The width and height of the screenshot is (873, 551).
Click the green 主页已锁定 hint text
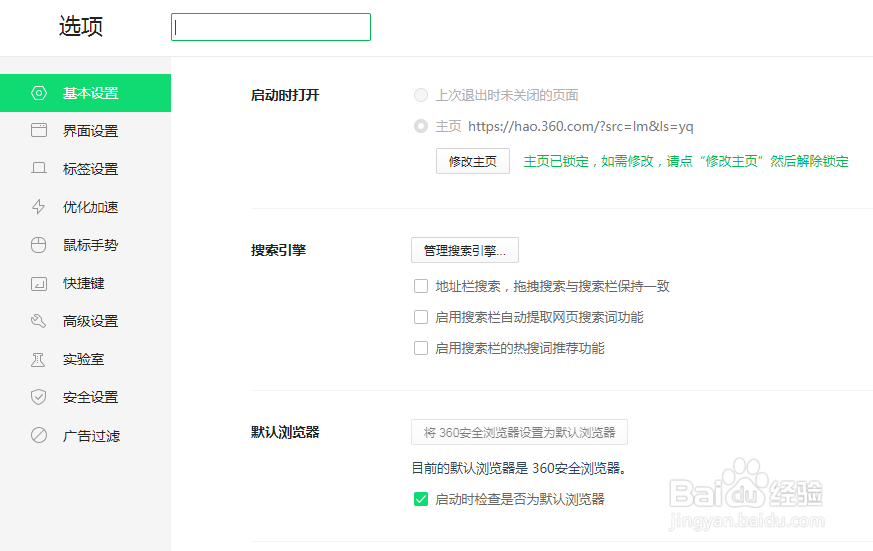pyautogui.click(x=686, y=161)
